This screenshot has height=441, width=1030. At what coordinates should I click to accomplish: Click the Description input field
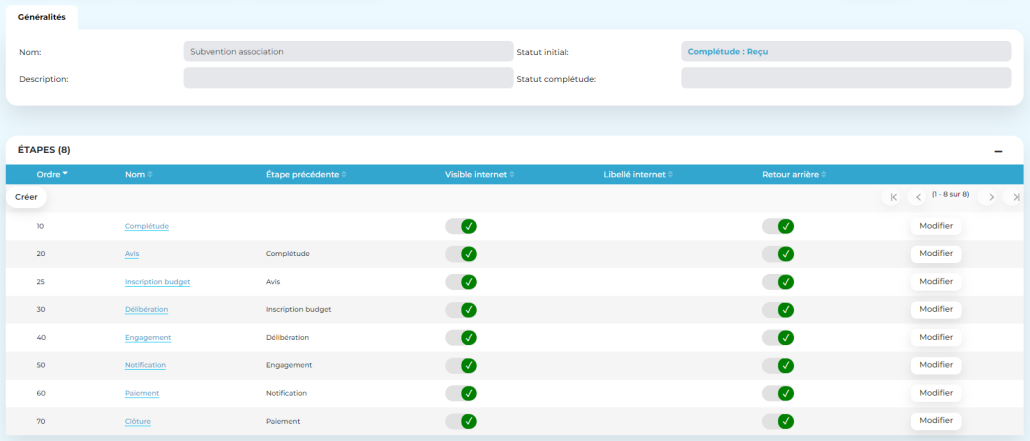click(347, 78)
